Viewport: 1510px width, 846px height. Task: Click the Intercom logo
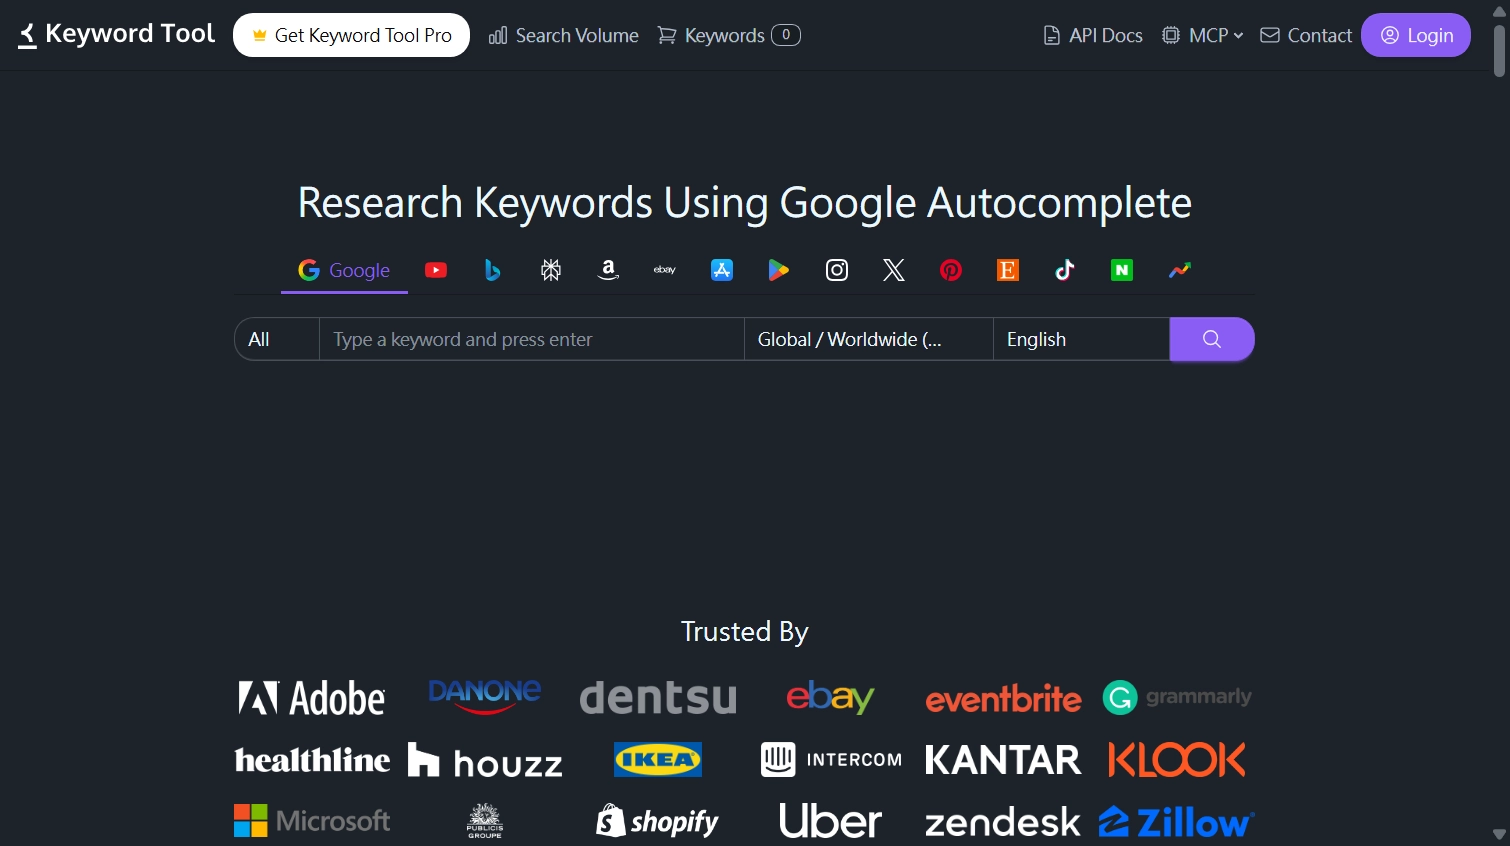831,760
